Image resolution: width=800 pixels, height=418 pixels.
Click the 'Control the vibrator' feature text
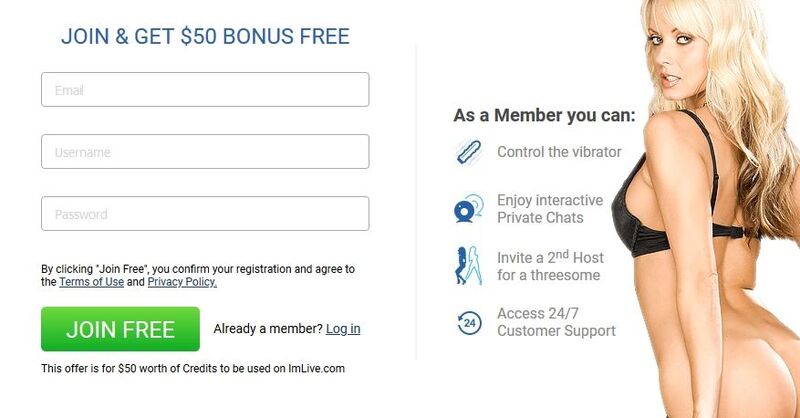coord(559,152)
